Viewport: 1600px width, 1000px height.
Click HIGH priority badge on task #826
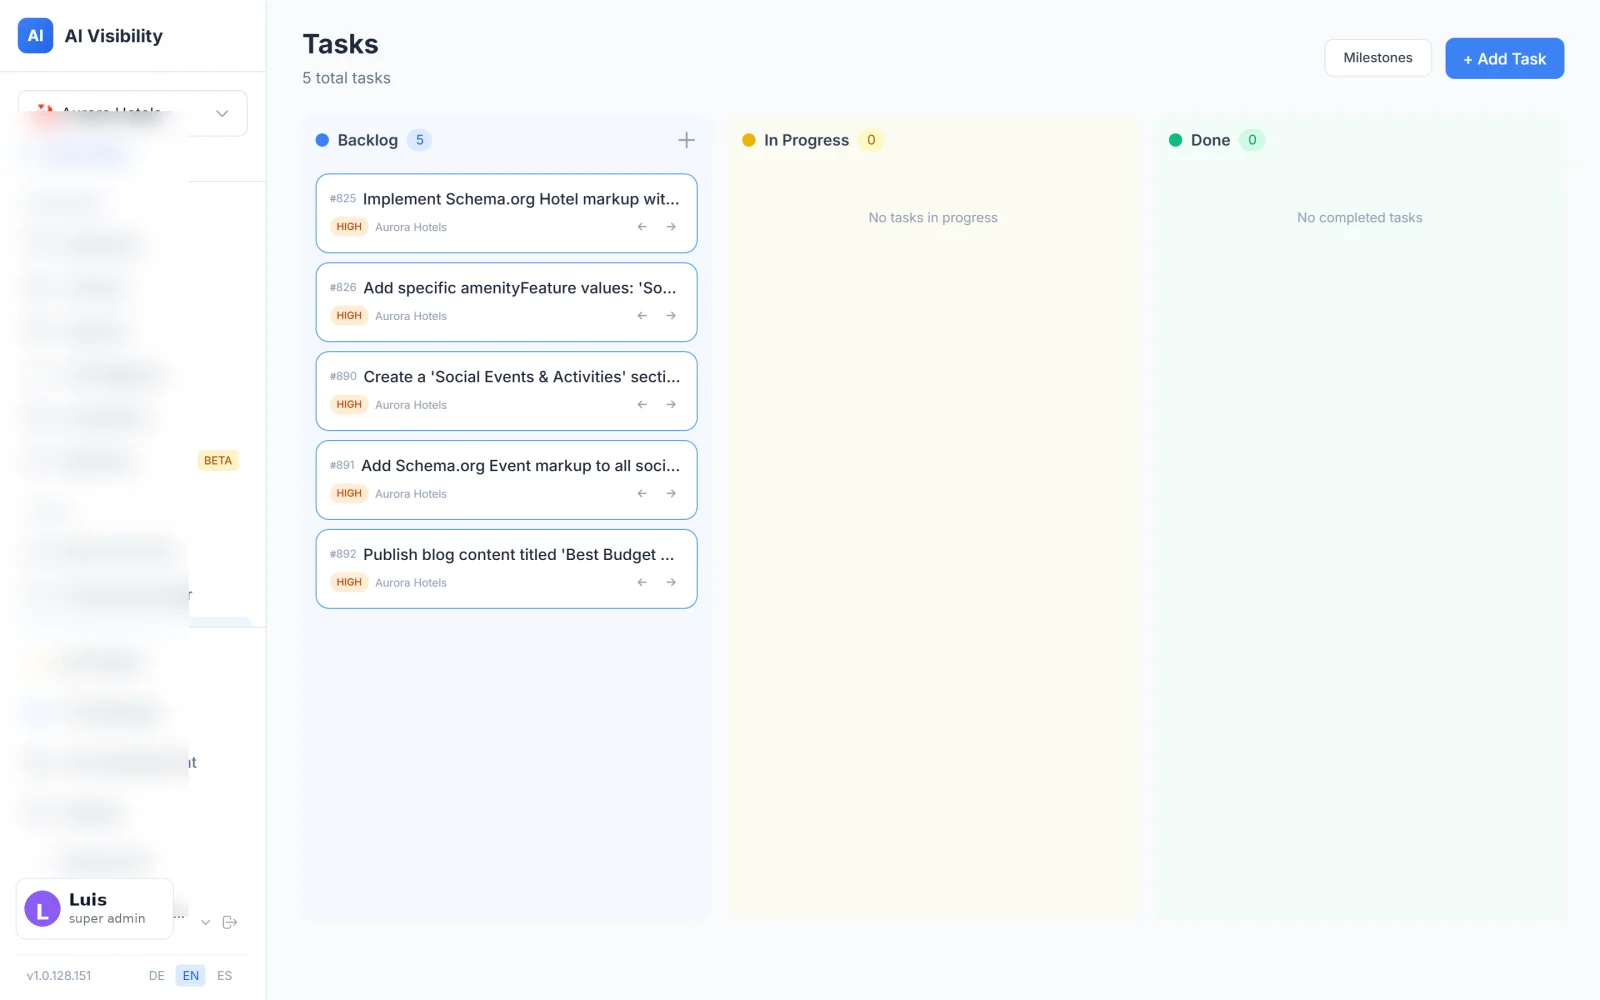tap(349, 316)
